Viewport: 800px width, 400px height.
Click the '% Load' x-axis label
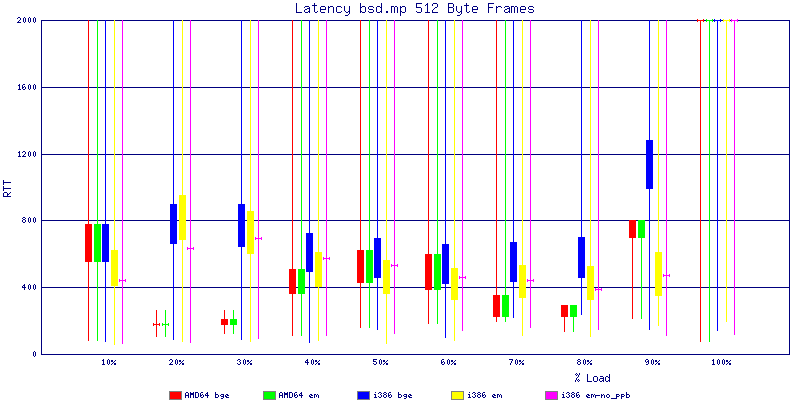coord(592,378)
